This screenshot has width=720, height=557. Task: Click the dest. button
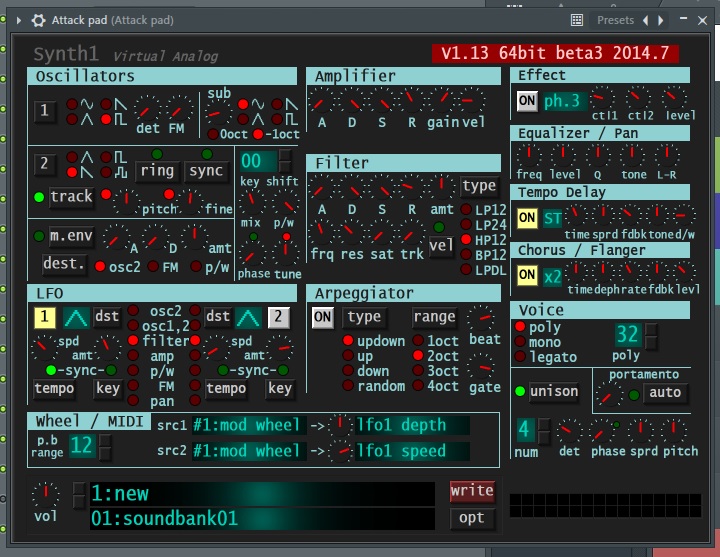pos(64,264)
